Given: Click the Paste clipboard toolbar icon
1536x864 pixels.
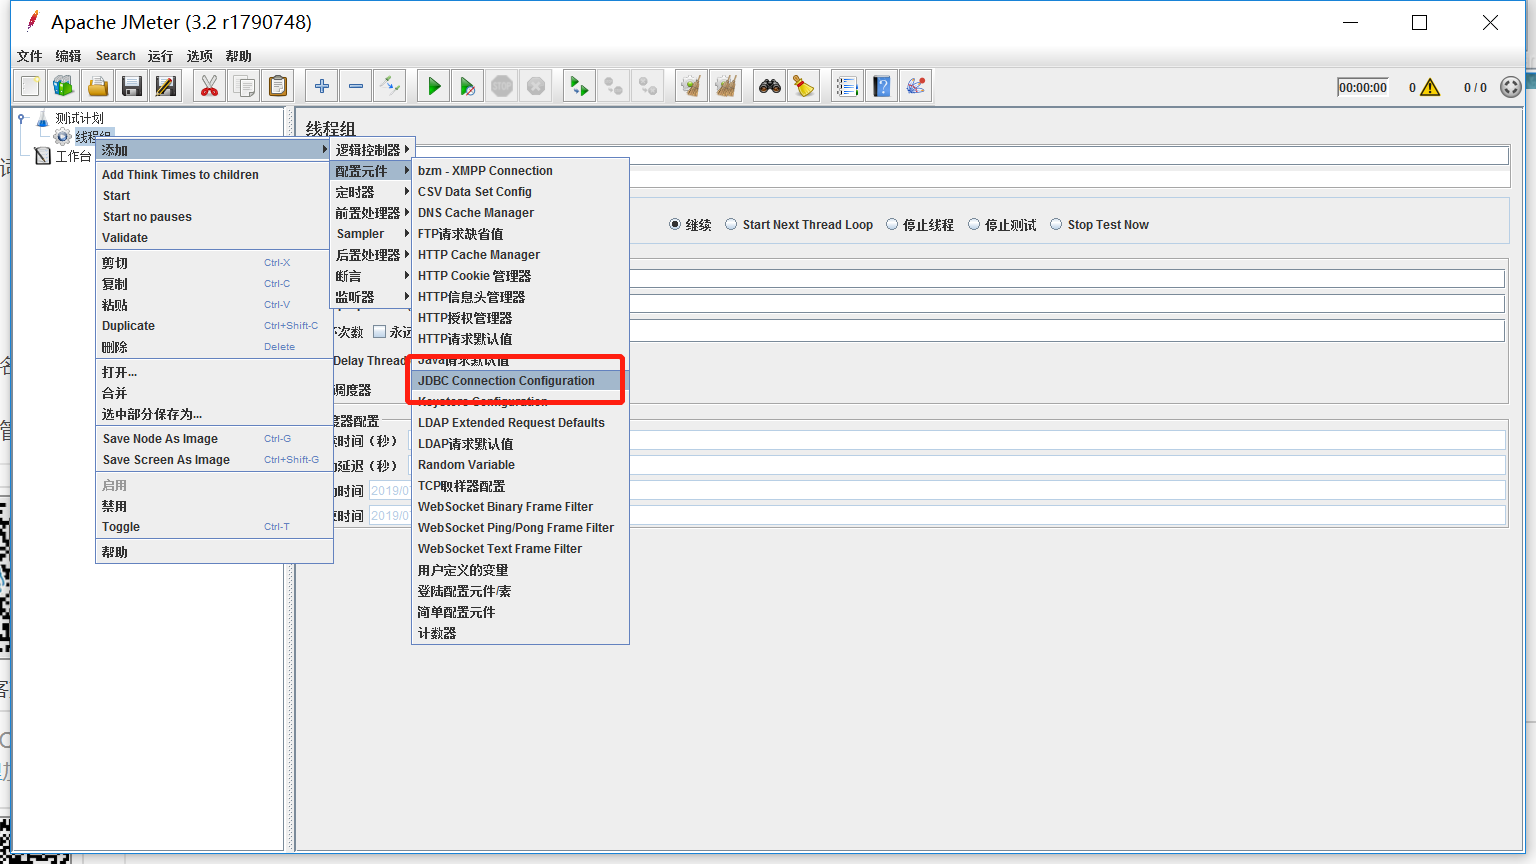Looking at the screenshot, I should tap(277, 87).
